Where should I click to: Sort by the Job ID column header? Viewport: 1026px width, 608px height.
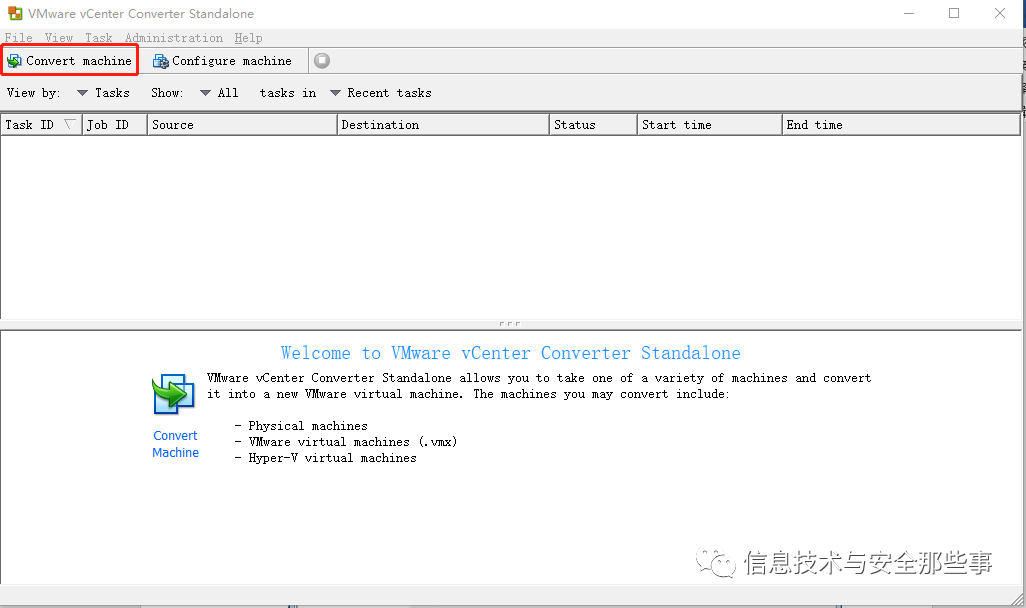115,125
